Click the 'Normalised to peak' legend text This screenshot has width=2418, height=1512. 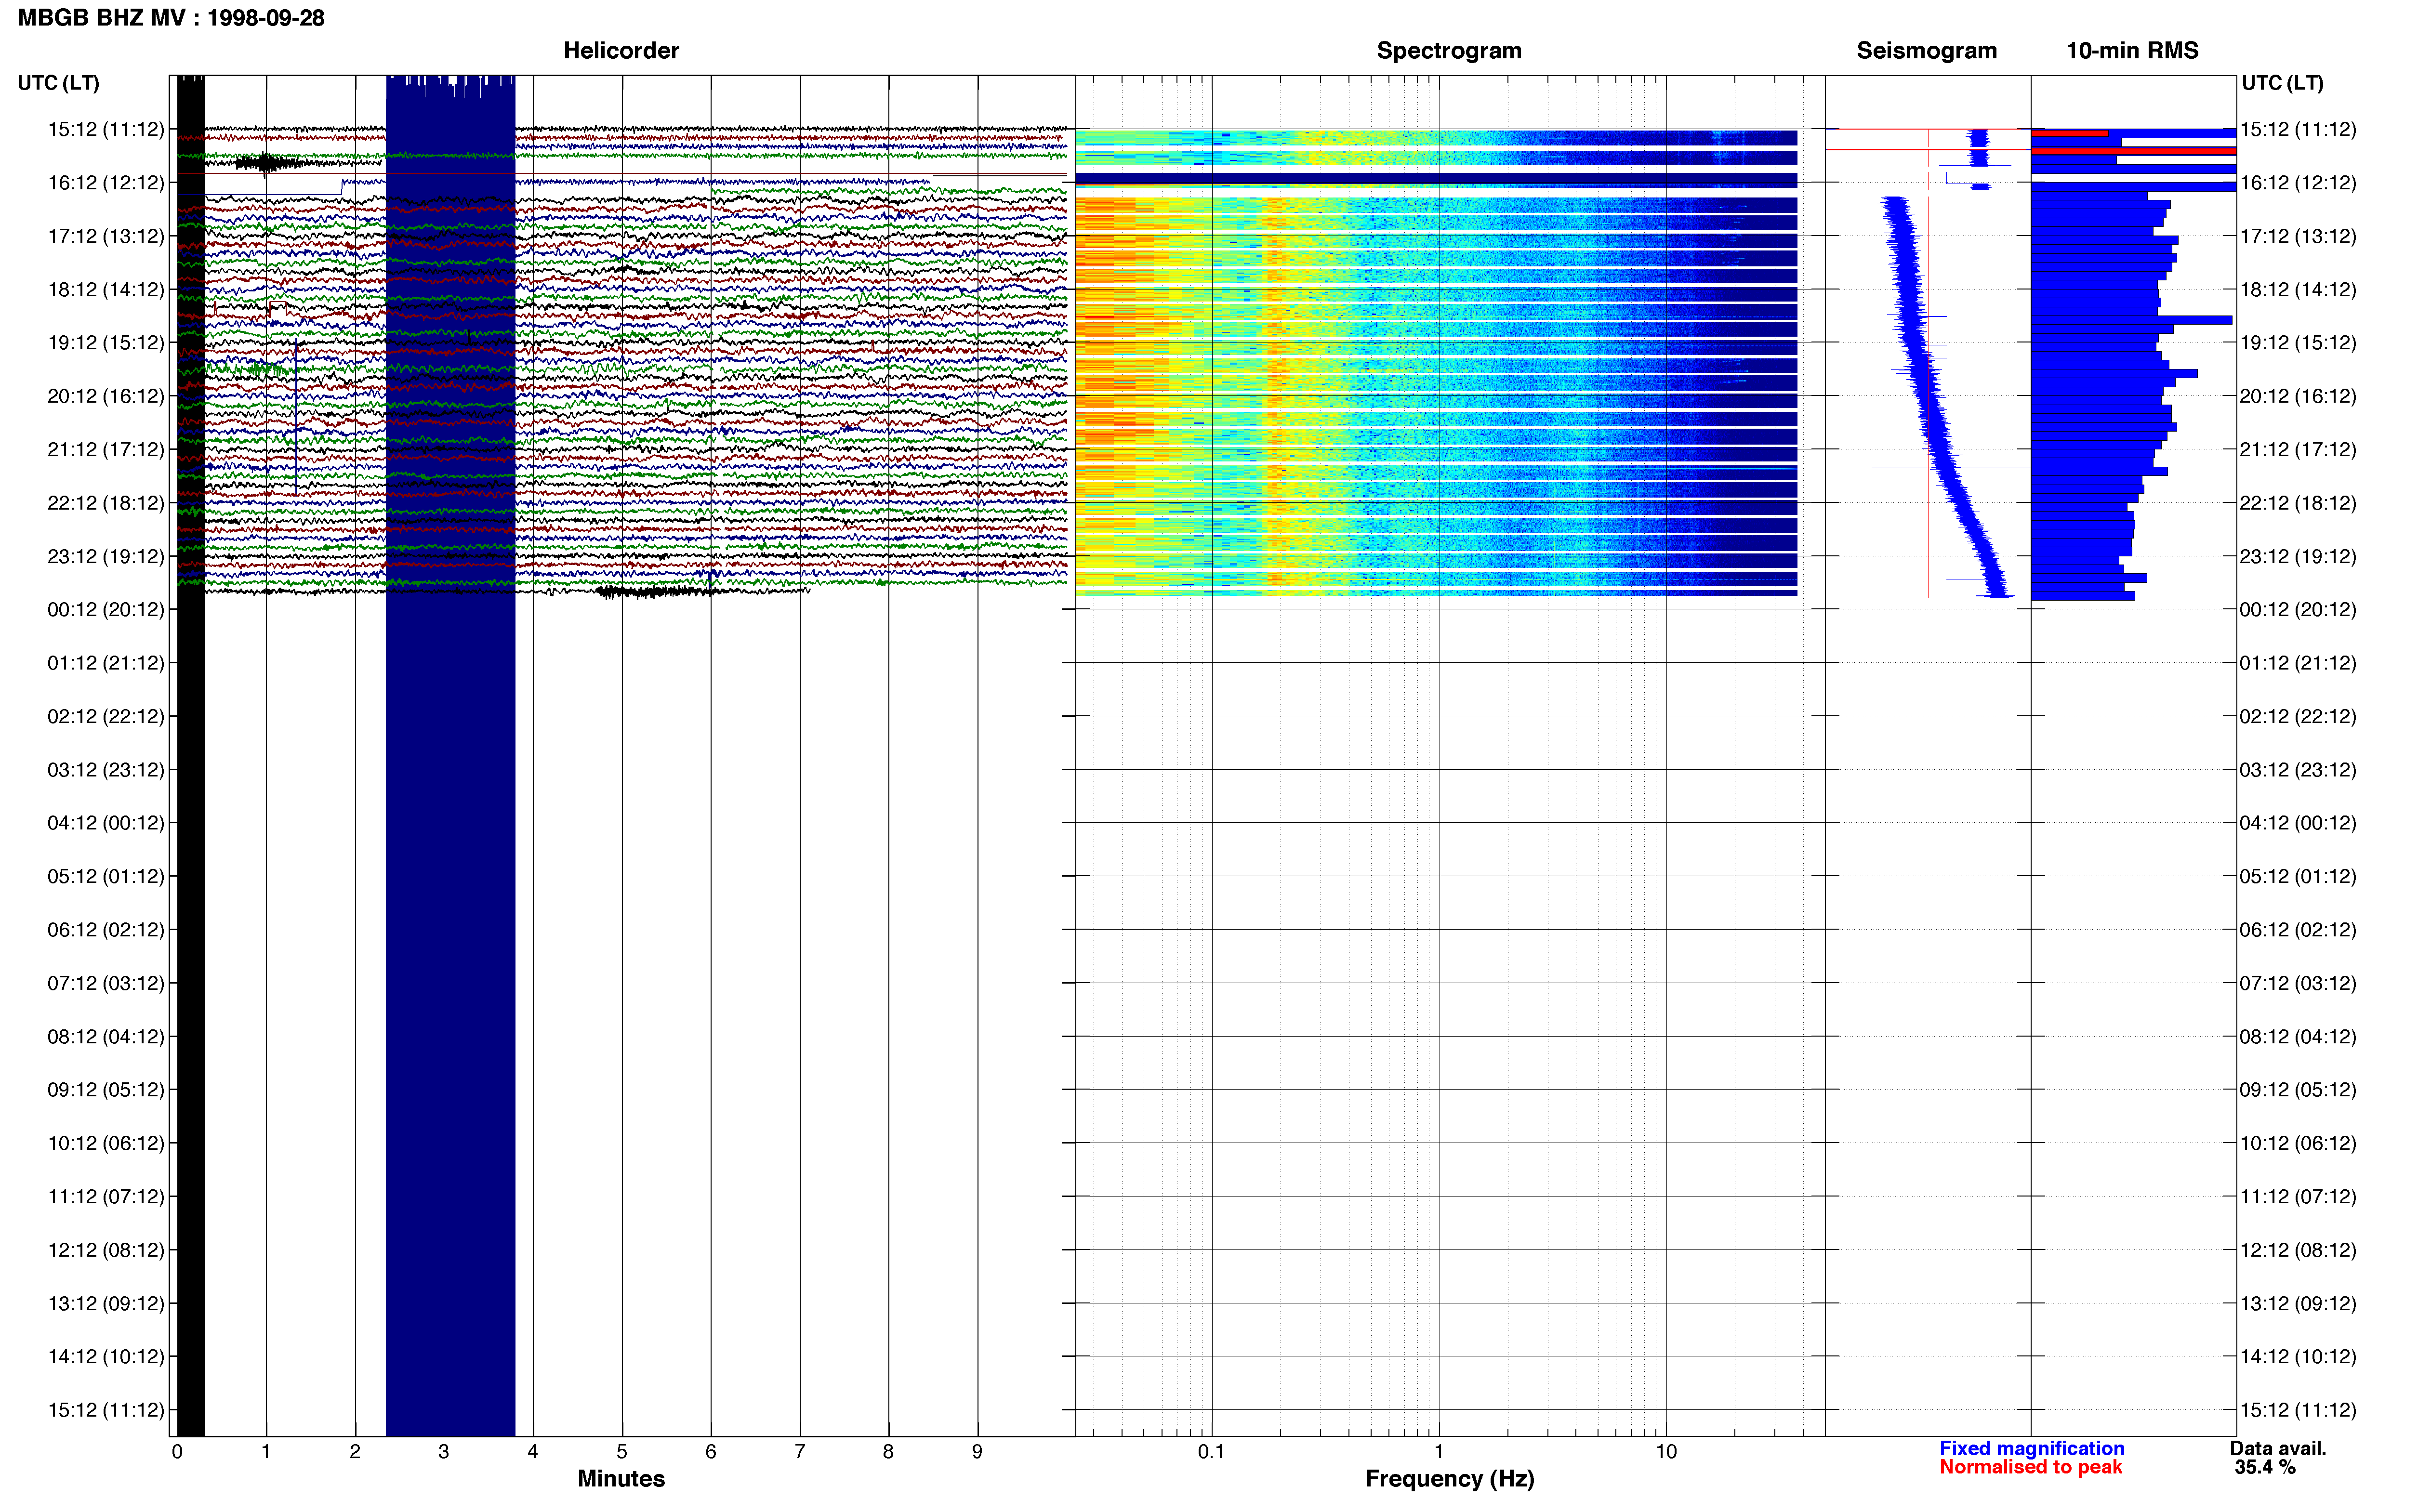[2030, 1467]
